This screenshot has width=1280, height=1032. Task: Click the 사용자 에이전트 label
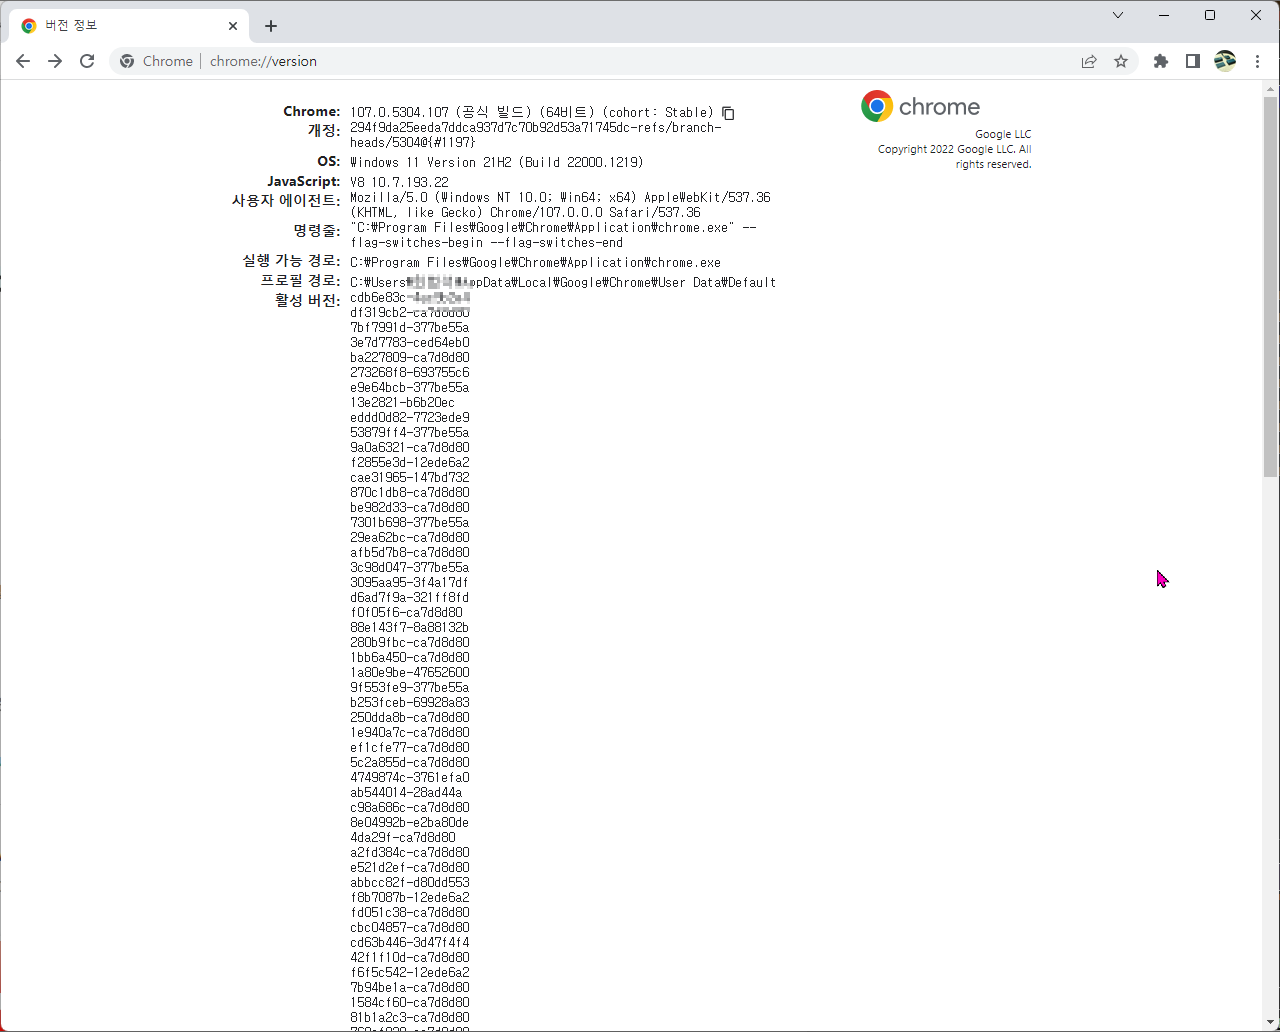coord(286,200)
